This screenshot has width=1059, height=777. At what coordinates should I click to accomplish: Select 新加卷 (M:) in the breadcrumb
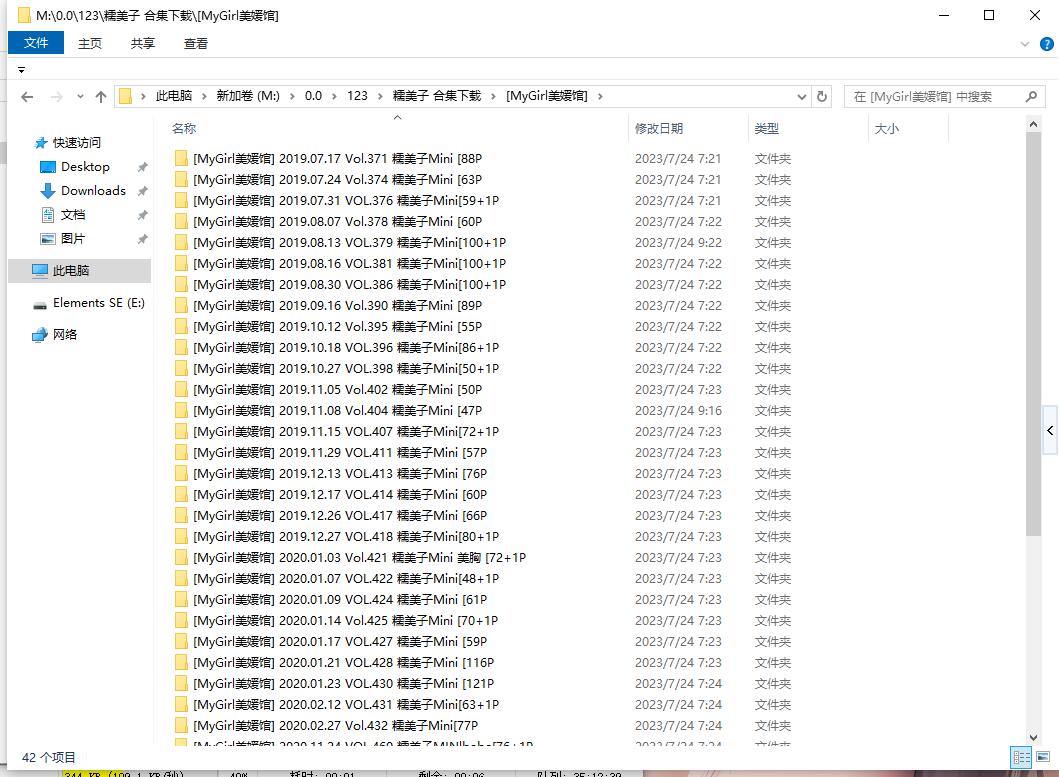248,96
